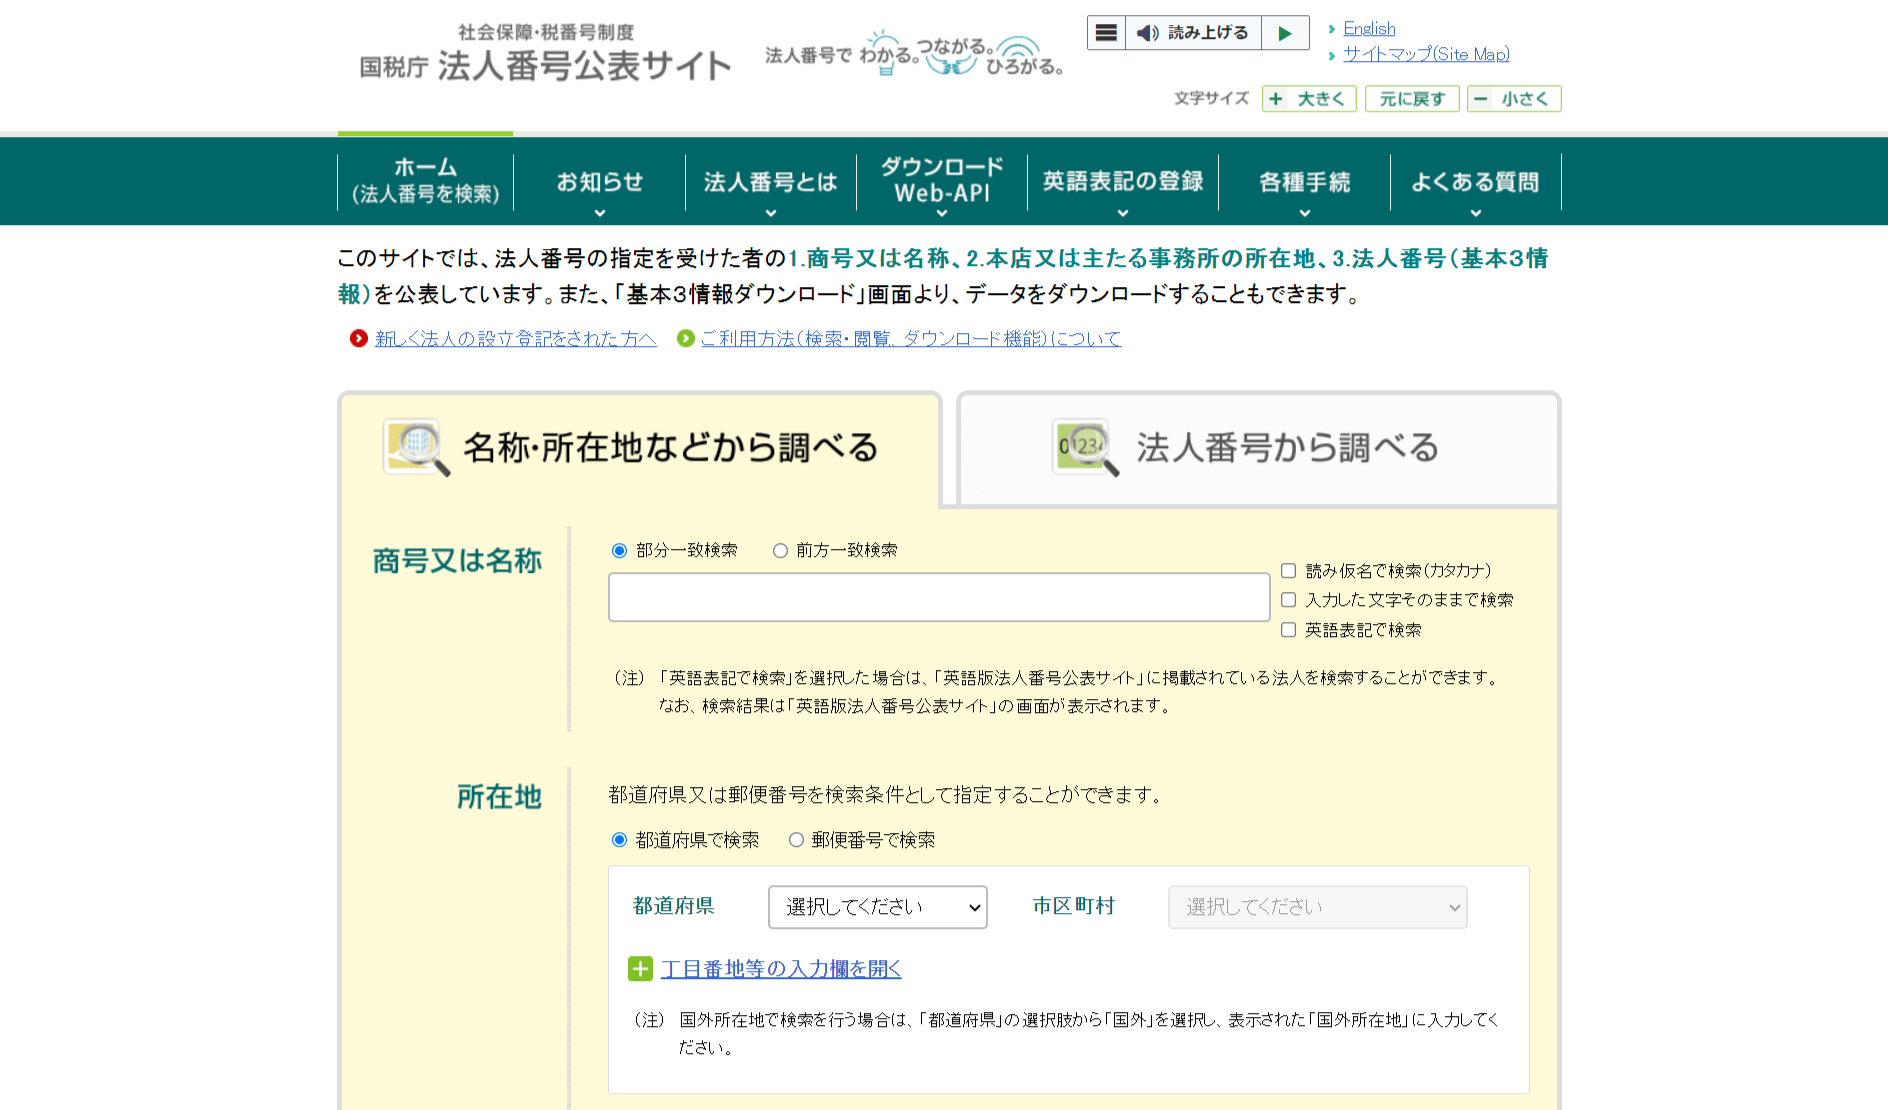Expand the お知らせ navigation menu
Screen dimensions: 1888x1110
coord(600,182)
